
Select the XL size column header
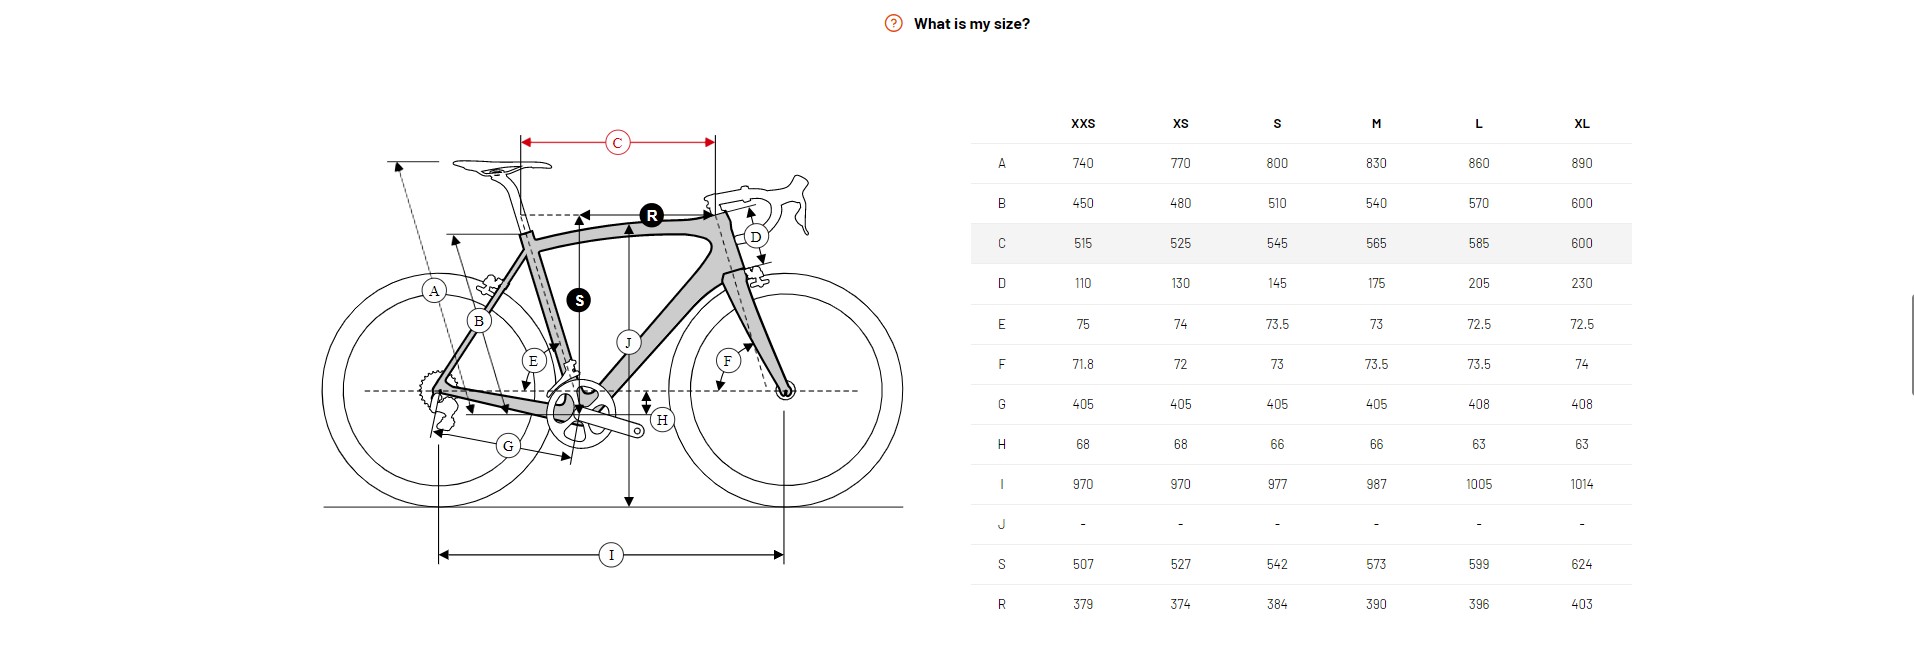[1581, 124]
